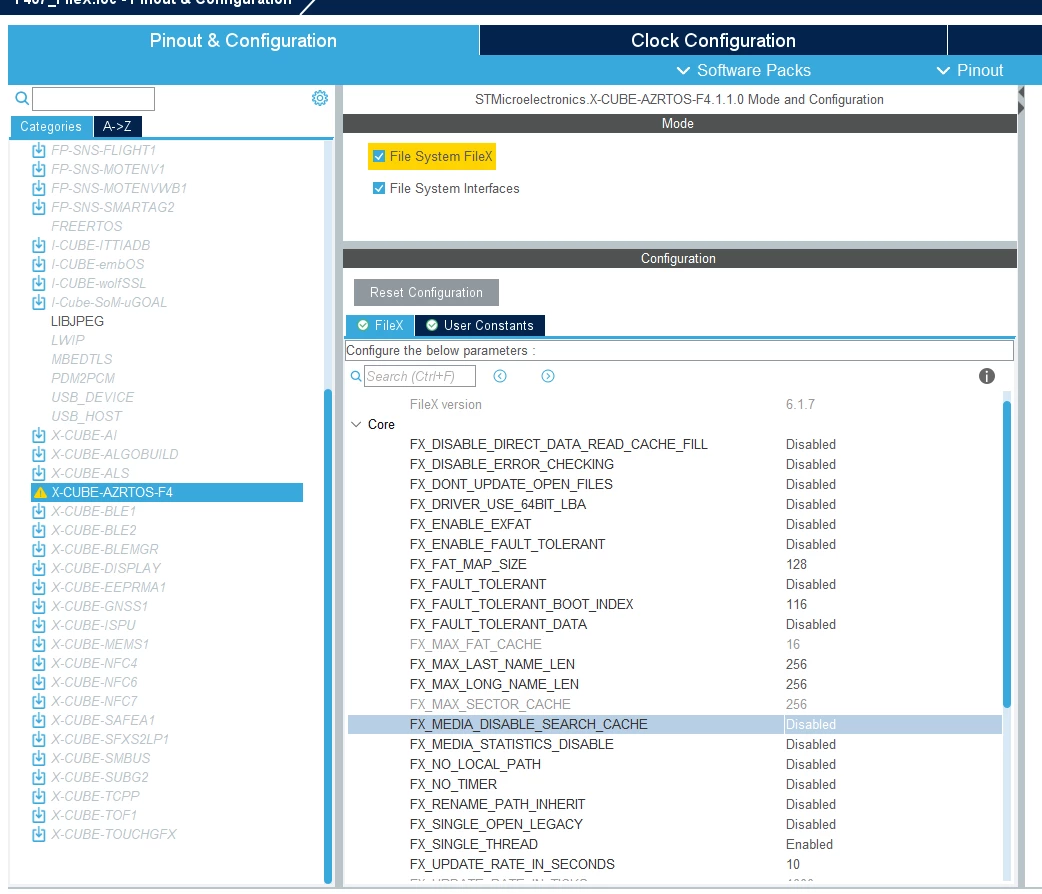Select FREERTOS in the category list
This screenshot has height=894, width=1042.
pos(86,227)
